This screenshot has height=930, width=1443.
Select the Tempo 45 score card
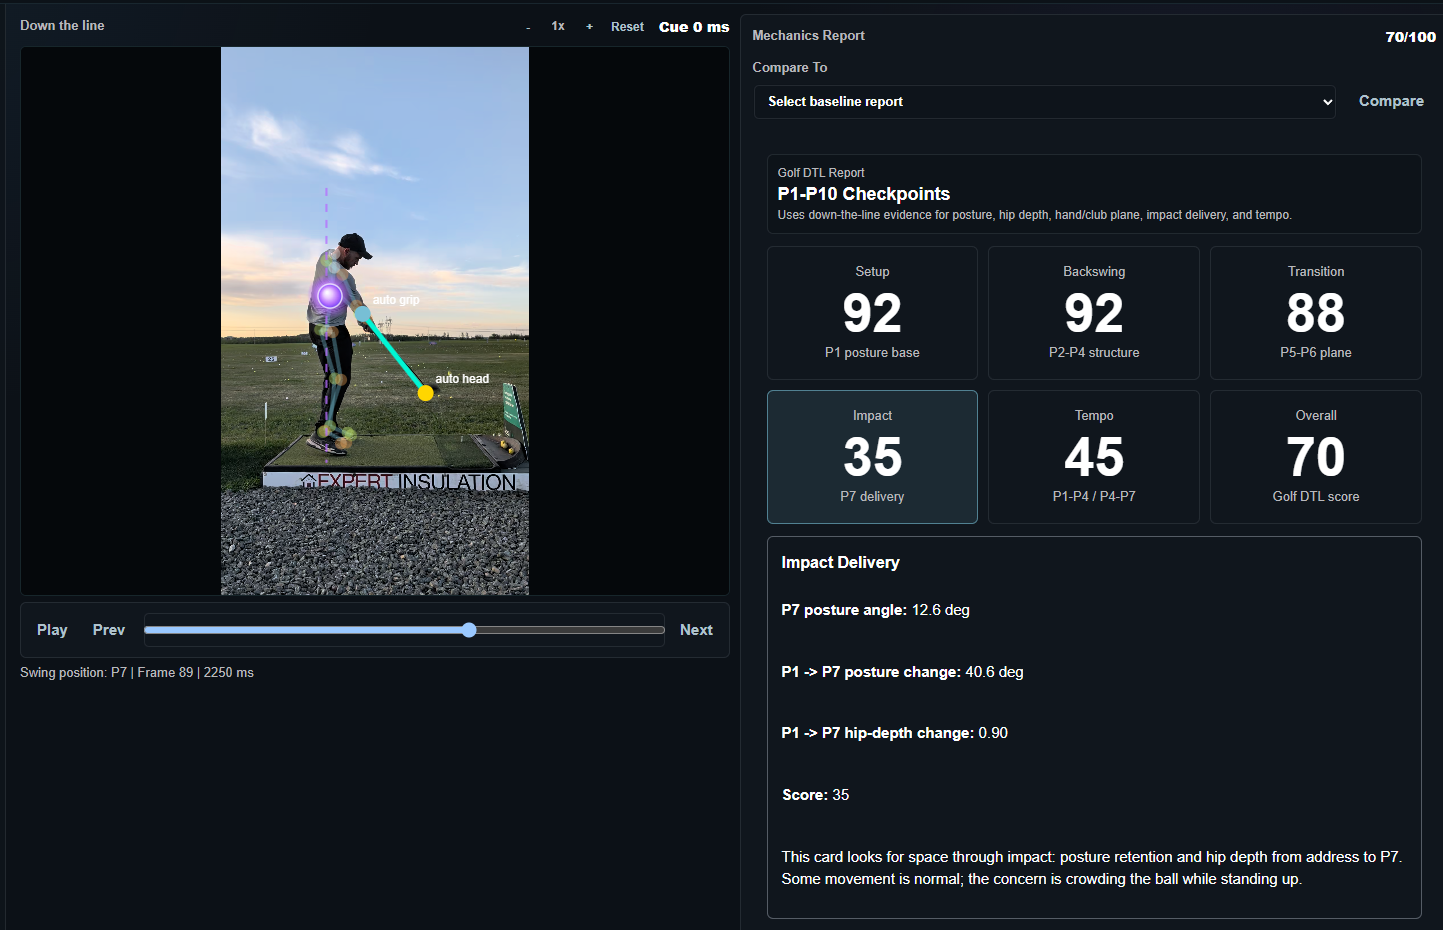1094,457
